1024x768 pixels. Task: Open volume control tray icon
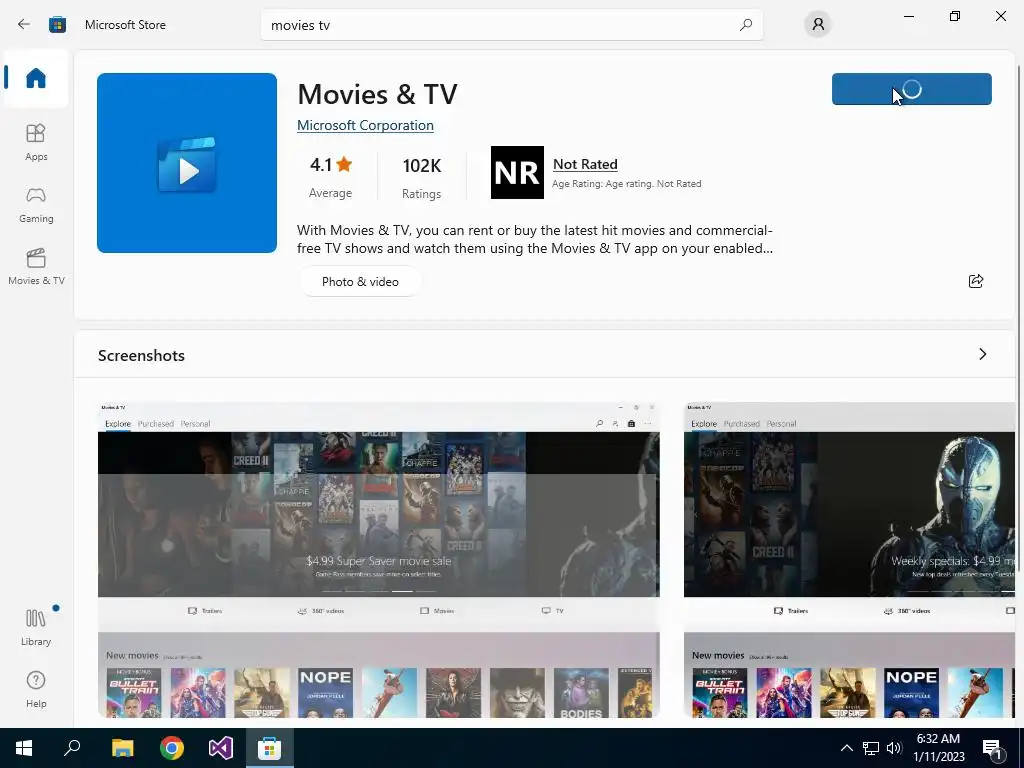(894, 748)
